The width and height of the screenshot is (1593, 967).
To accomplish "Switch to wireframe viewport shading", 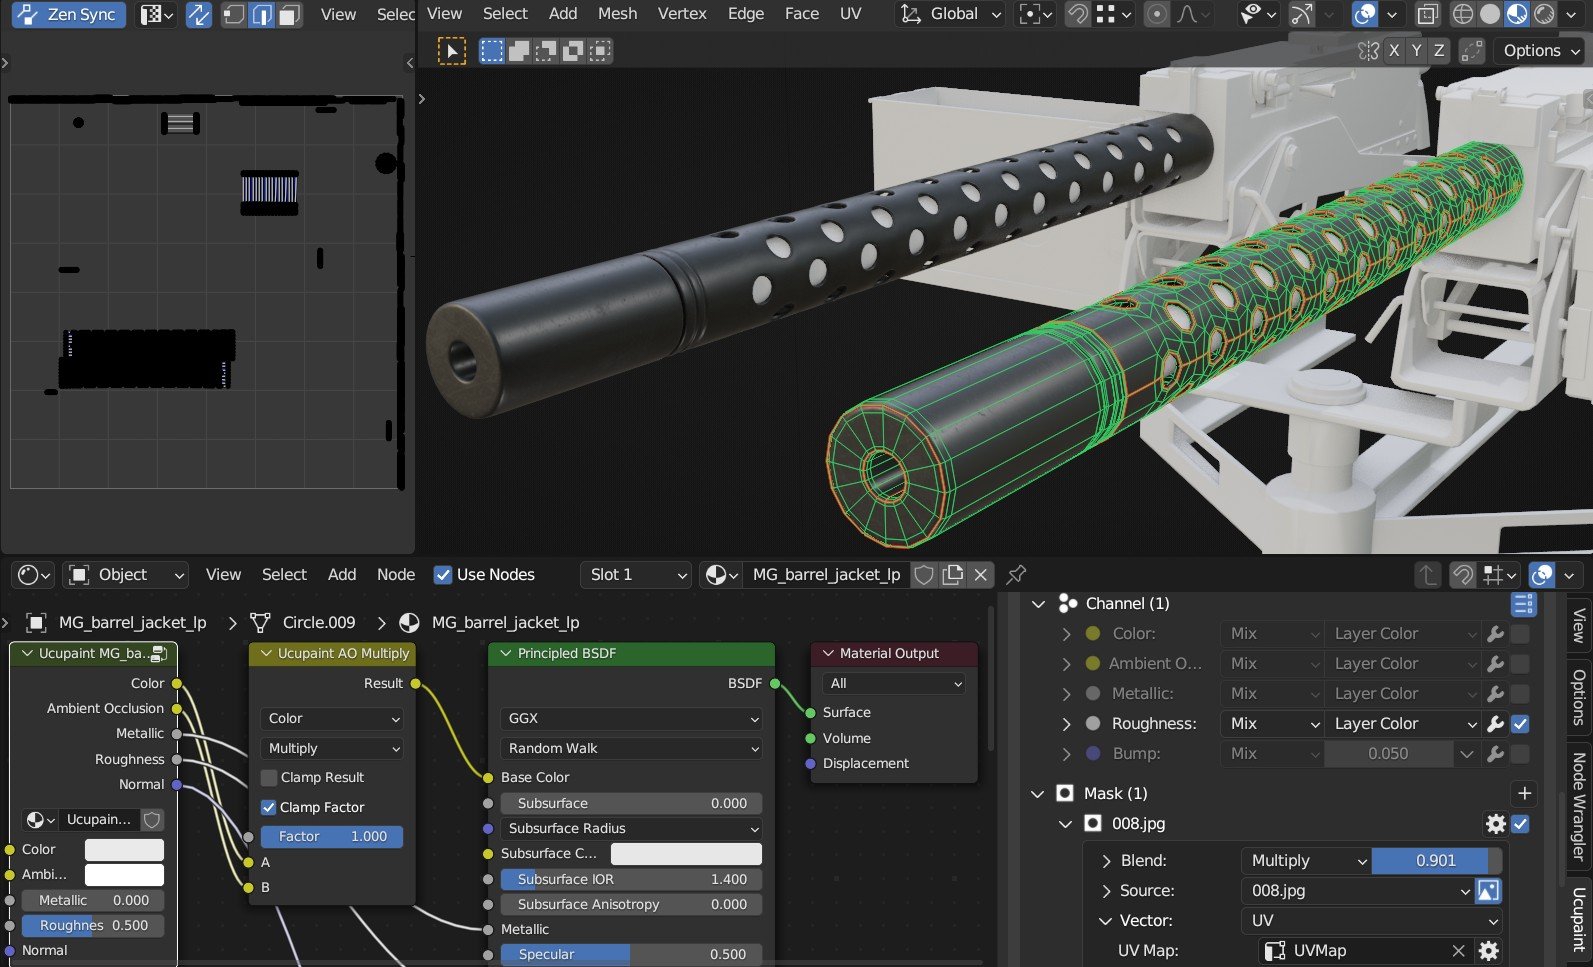I will coord(1462,14).
